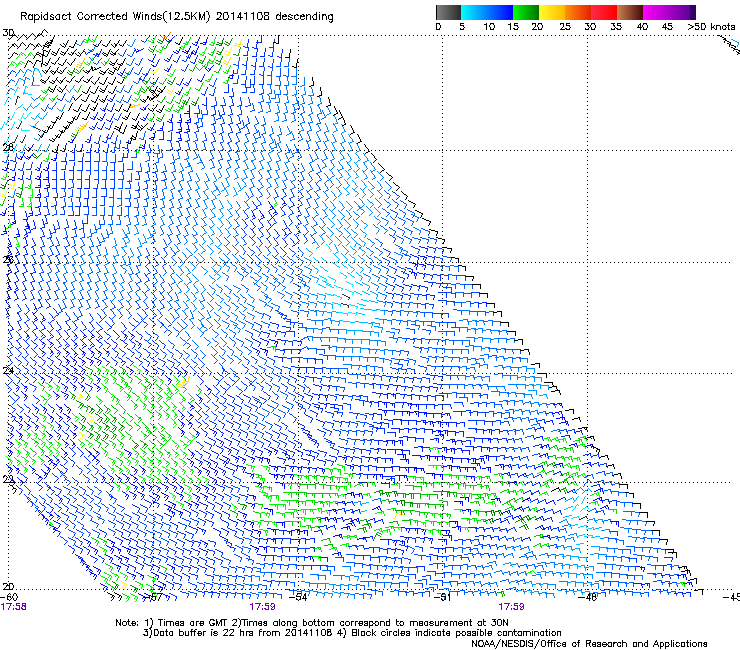Click the latitude label "26"
Image resolution: width=740 pixels, height=650 pixels.
[x=8, y=260]
